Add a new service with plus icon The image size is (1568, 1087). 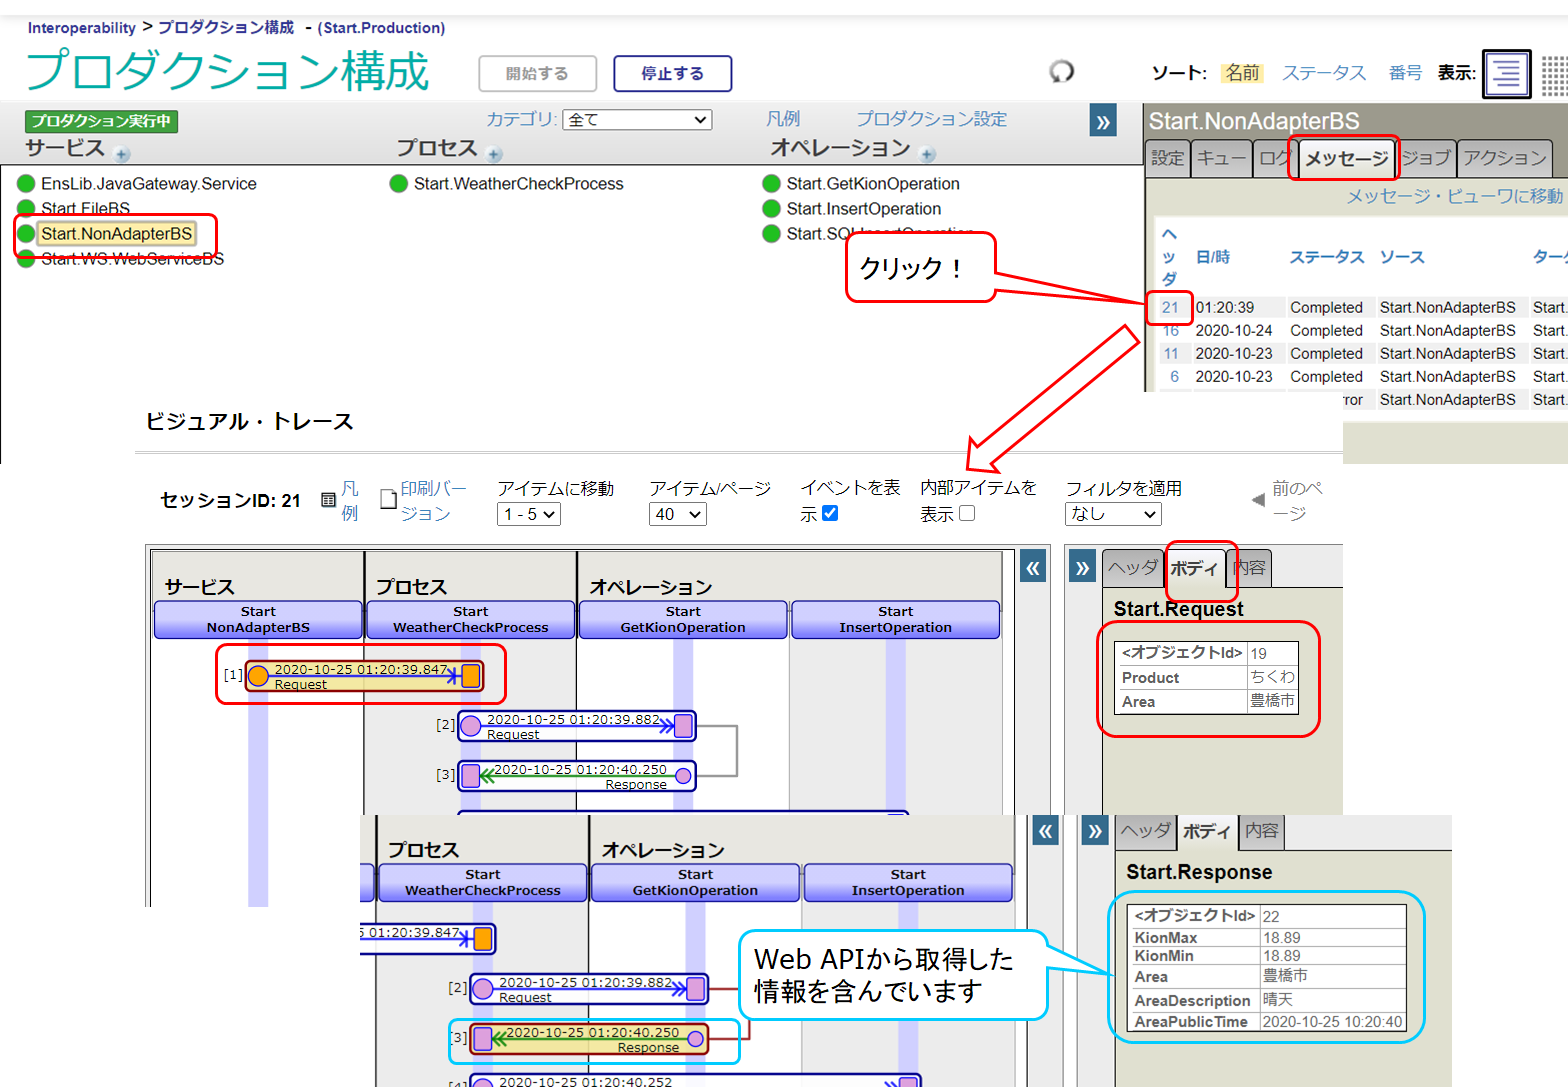[122, 154]
